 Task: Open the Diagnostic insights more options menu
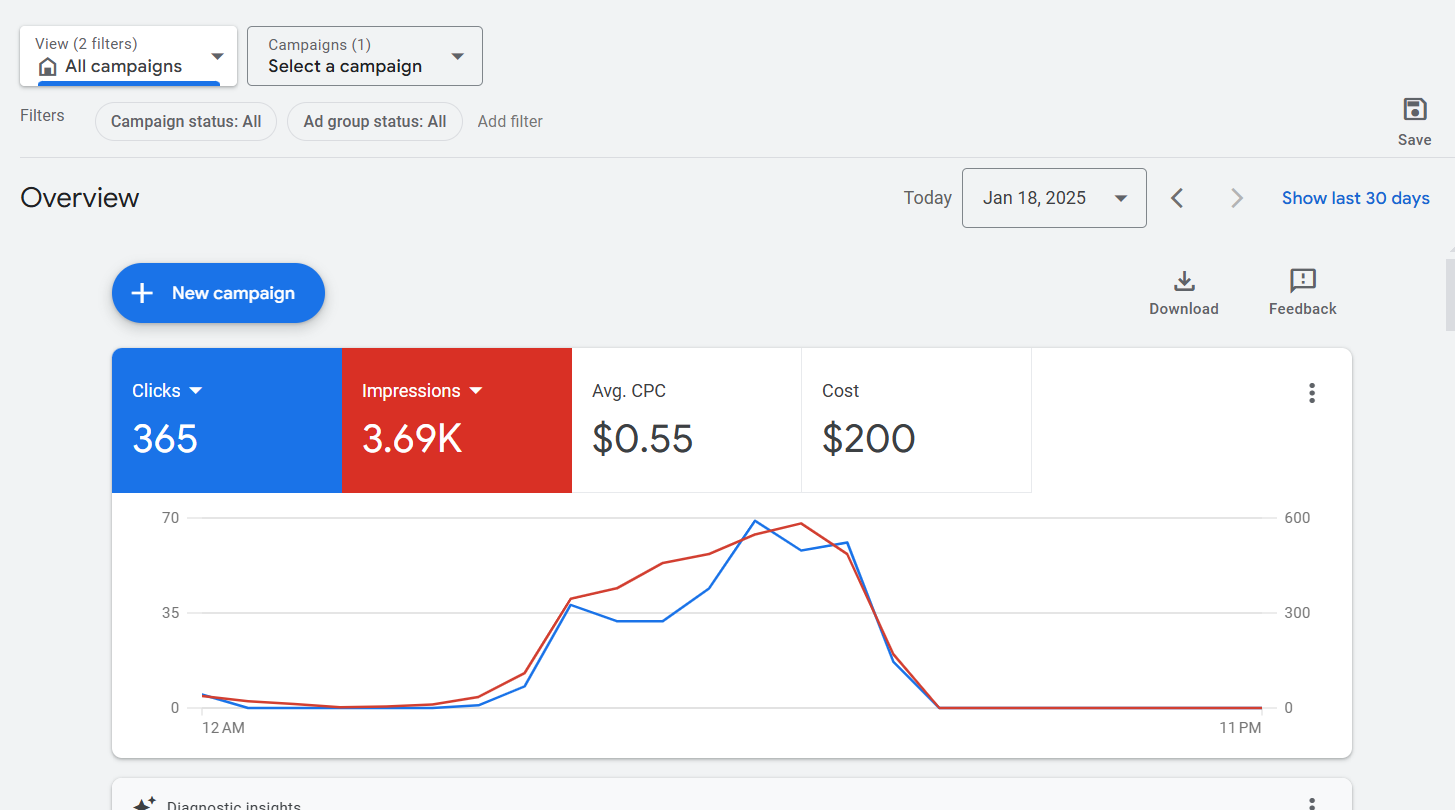1312,803
